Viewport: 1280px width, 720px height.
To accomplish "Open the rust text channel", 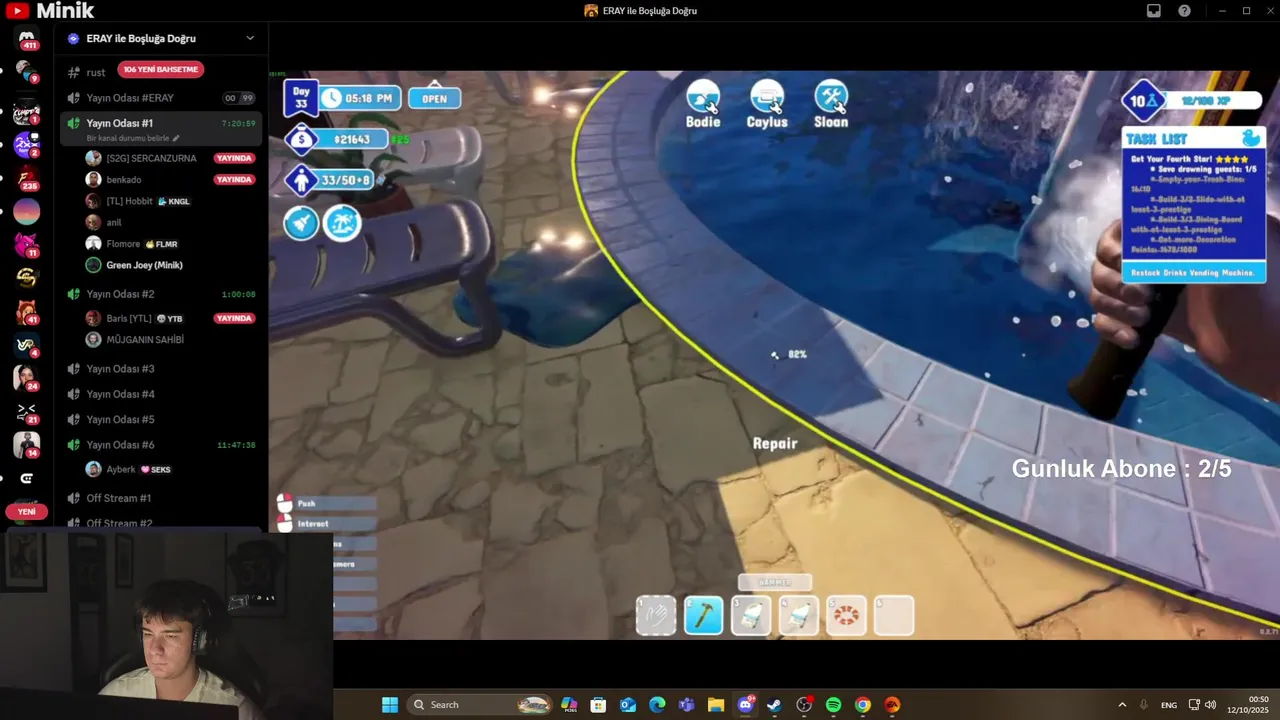I will point(95,72).
